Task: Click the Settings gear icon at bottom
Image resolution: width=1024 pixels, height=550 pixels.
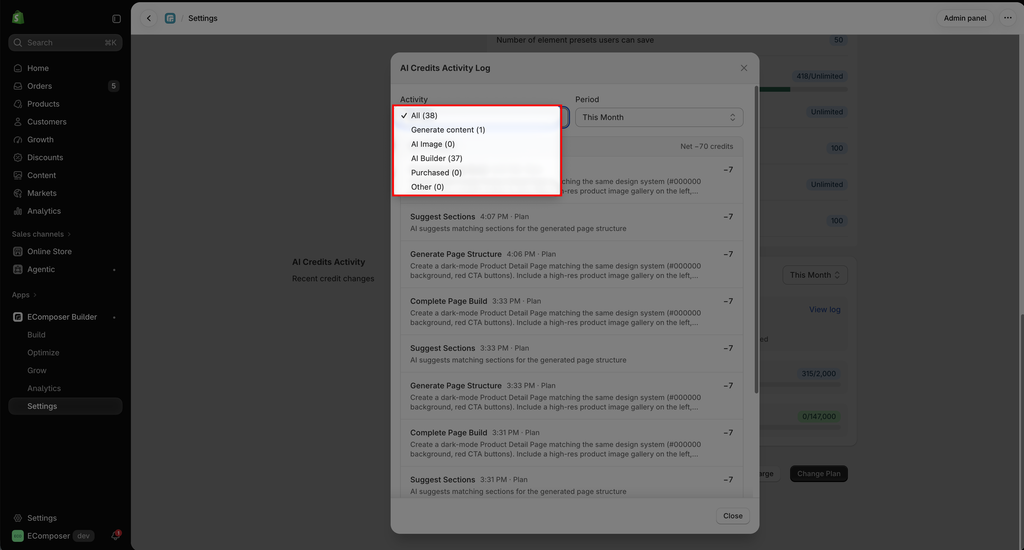Action: [18, 518]
